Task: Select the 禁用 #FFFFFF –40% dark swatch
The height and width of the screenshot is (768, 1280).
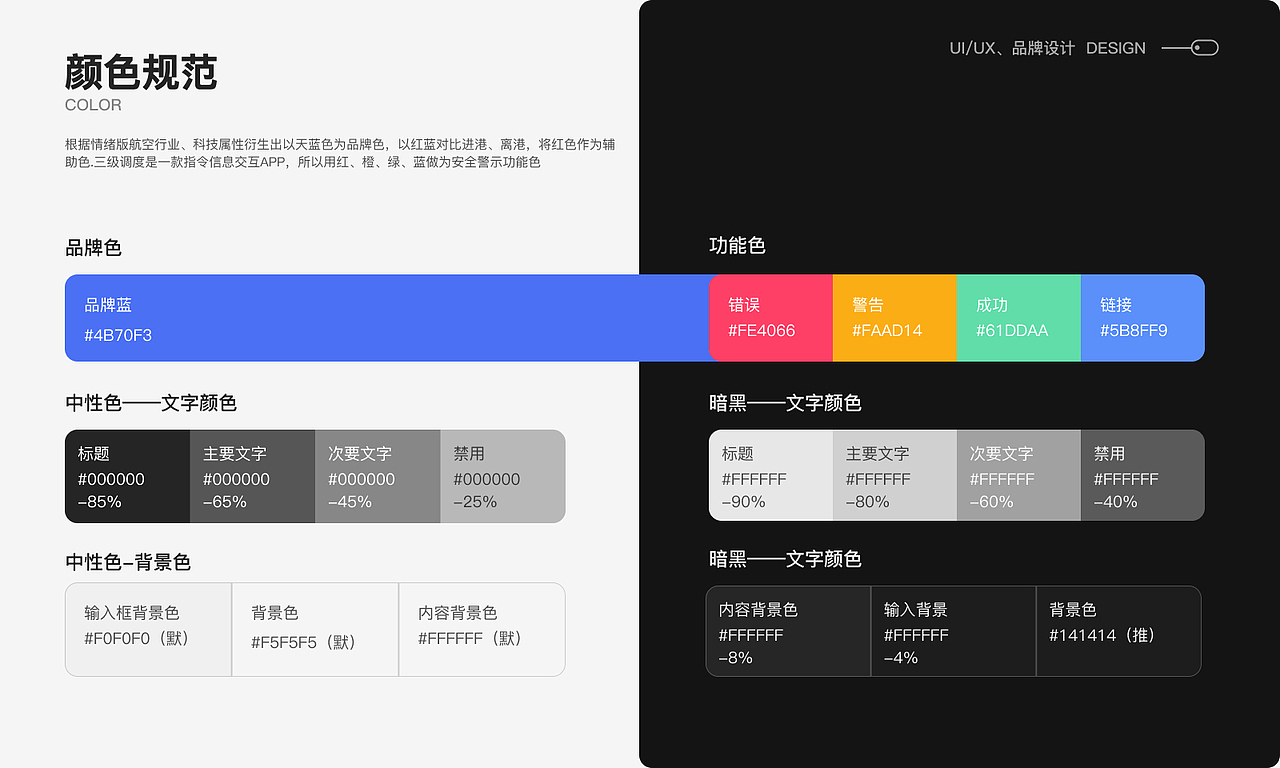Action: (1141, 476)
